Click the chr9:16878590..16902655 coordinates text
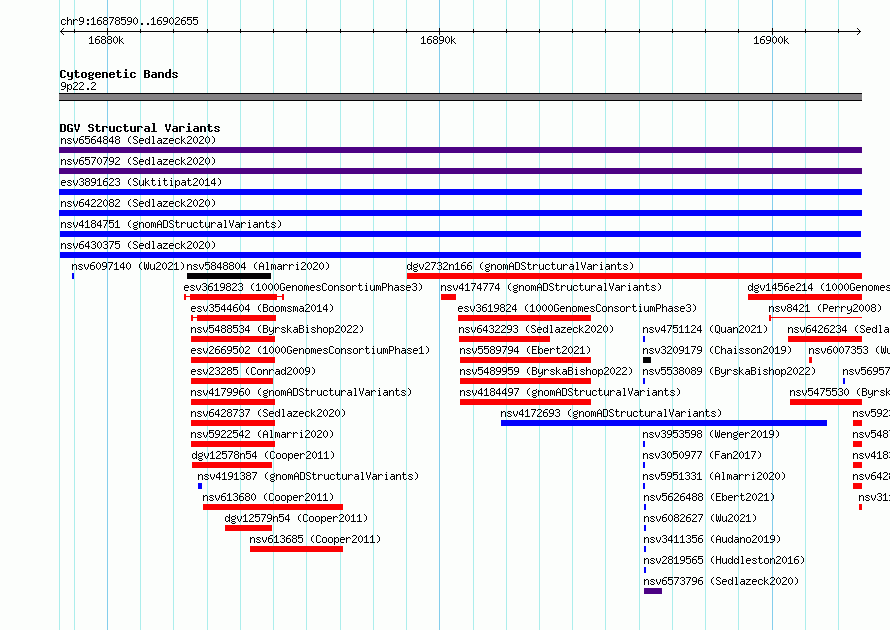 129,21
